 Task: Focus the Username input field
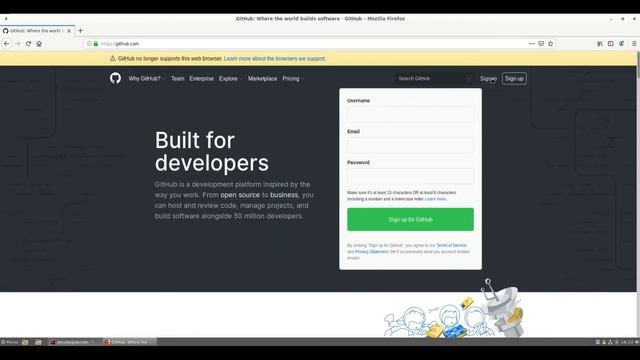click(410, 114)
